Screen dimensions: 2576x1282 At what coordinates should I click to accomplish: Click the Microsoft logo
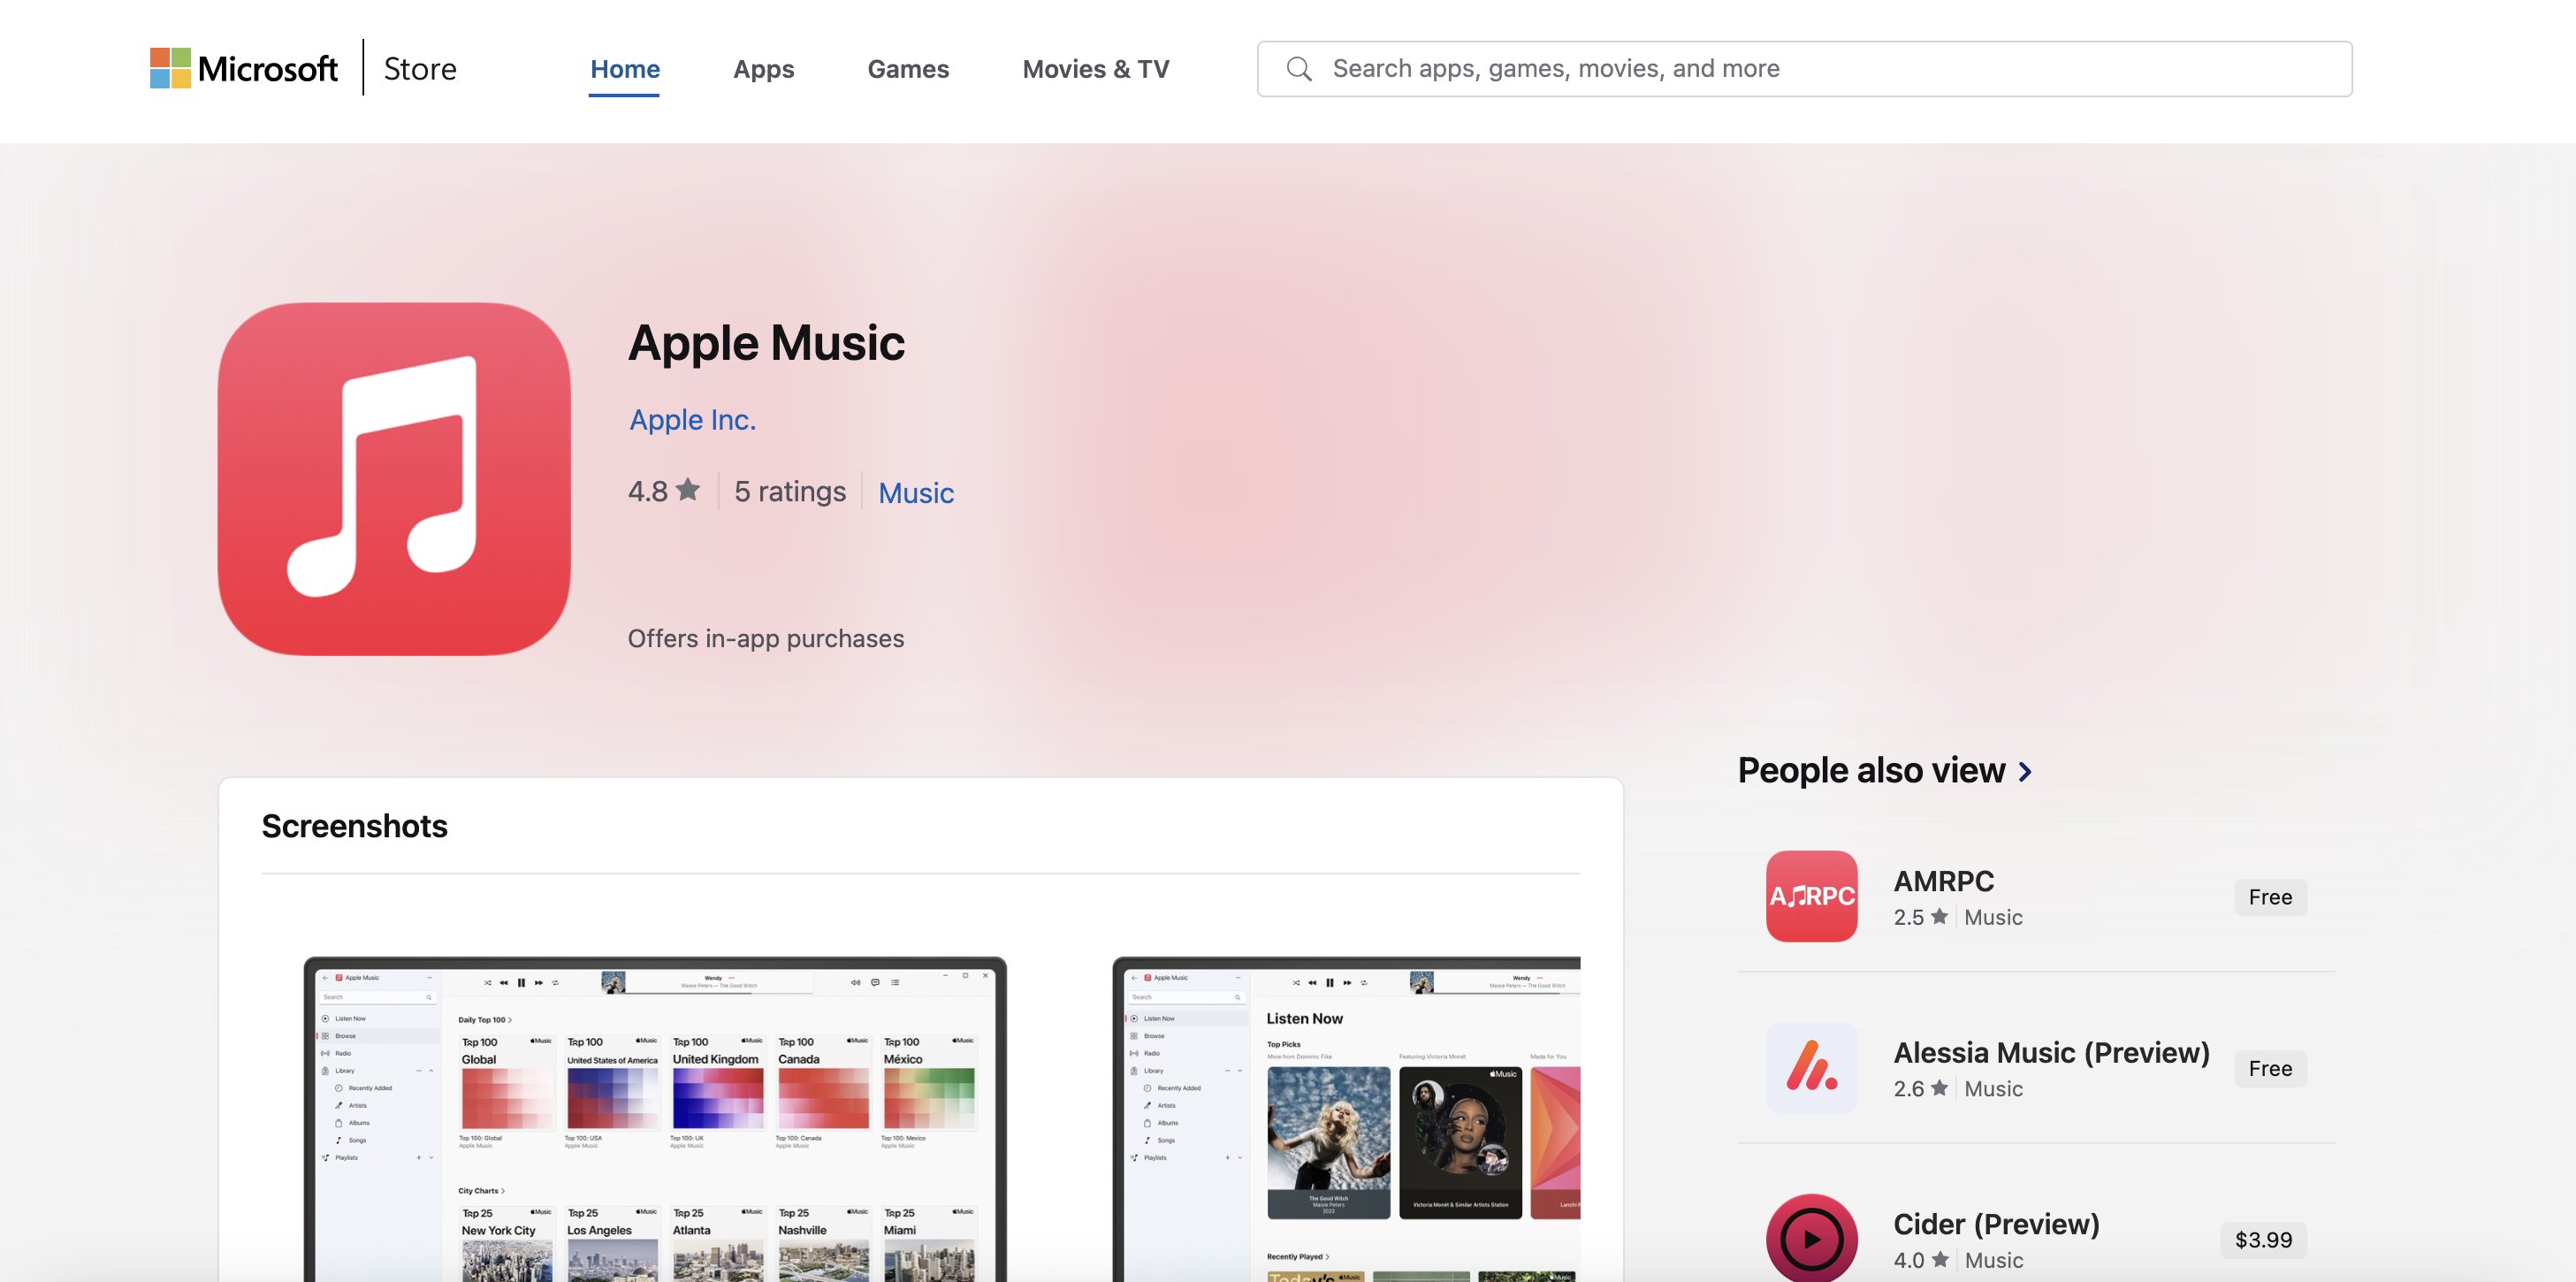[x=244, y=68]
